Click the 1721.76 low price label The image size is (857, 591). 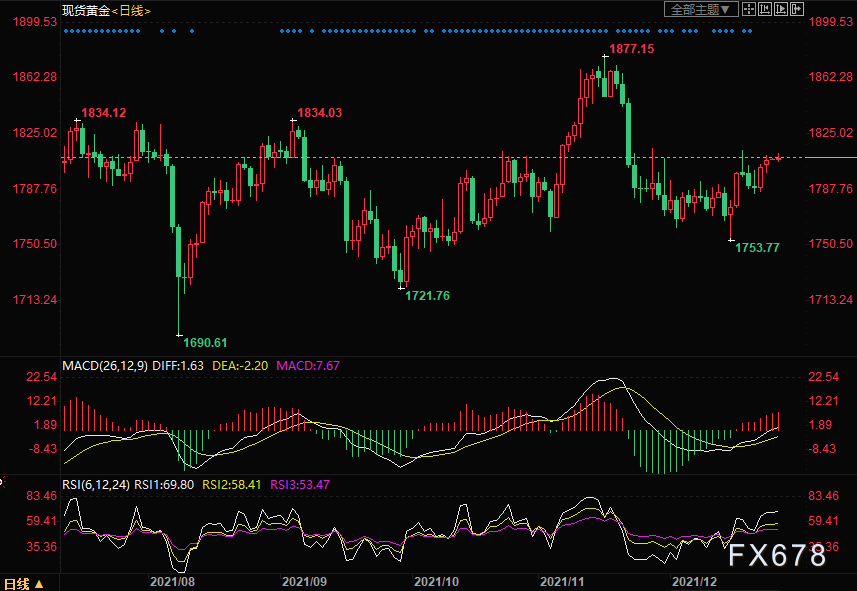(427, 296)
